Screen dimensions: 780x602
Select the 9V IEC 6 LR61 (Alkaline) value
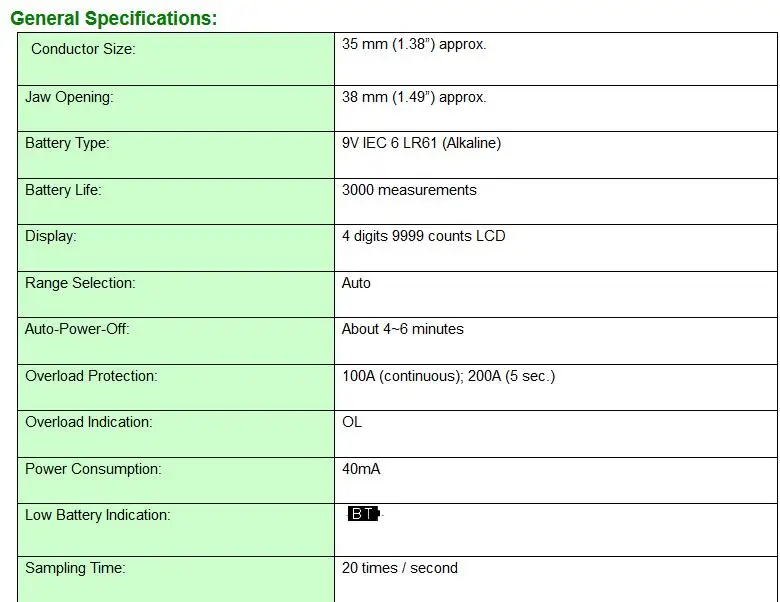(421, 143)
